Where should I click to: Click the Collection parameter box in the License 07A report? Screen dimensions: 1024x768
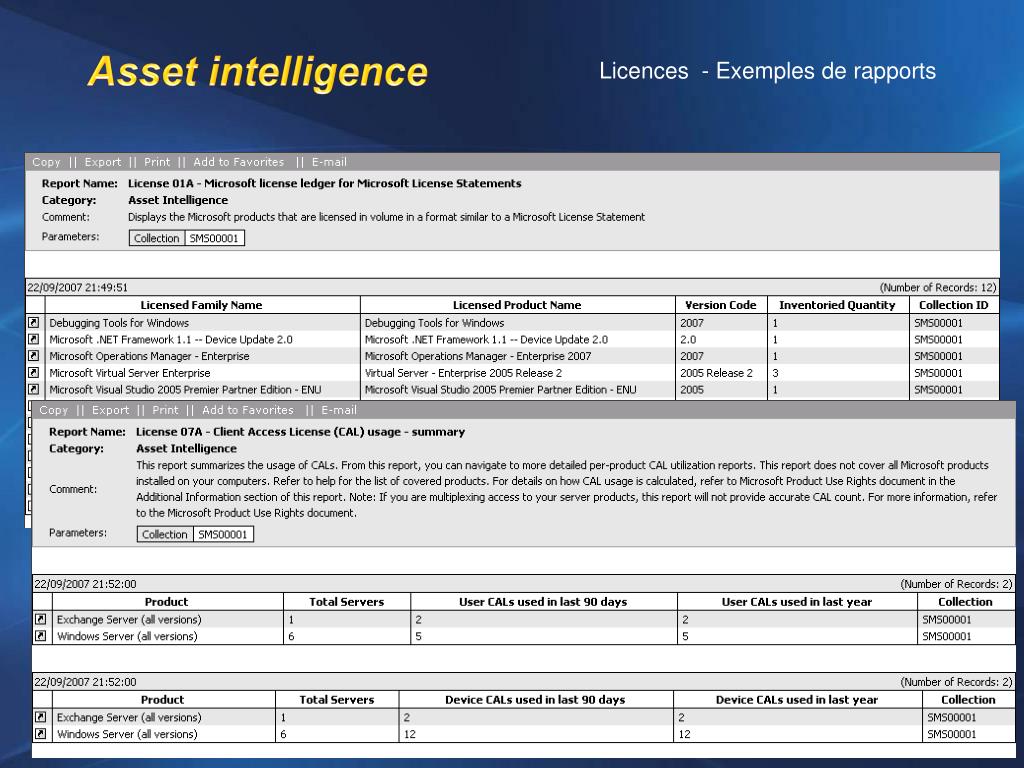click(165, 534)
